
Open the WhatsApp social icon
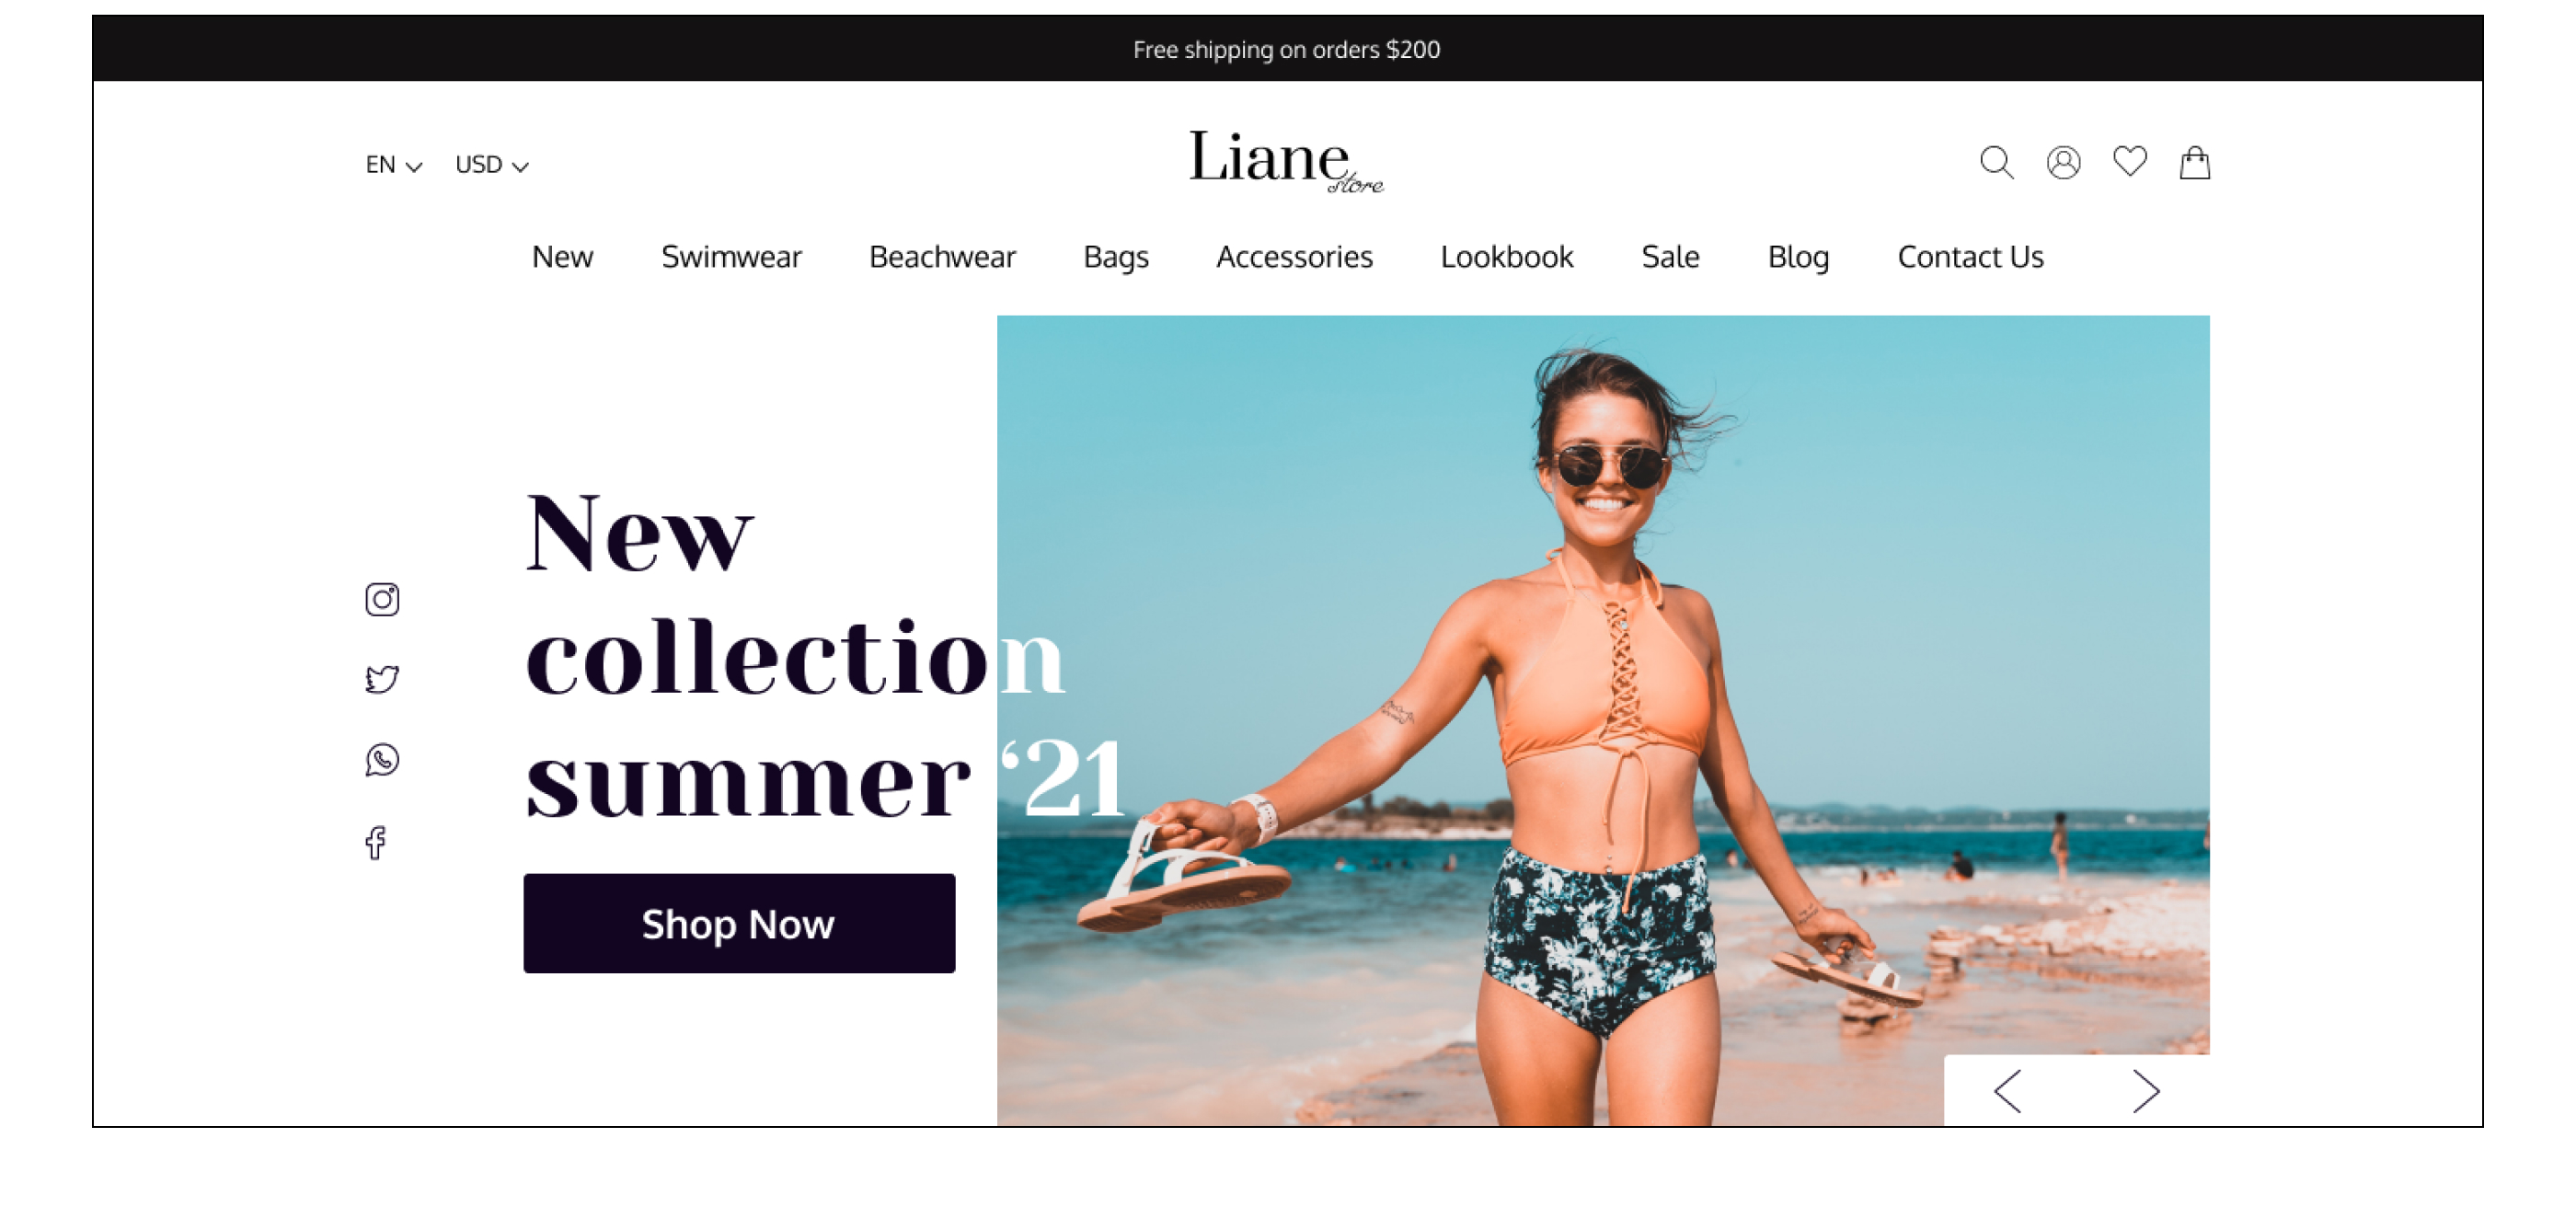381,760
